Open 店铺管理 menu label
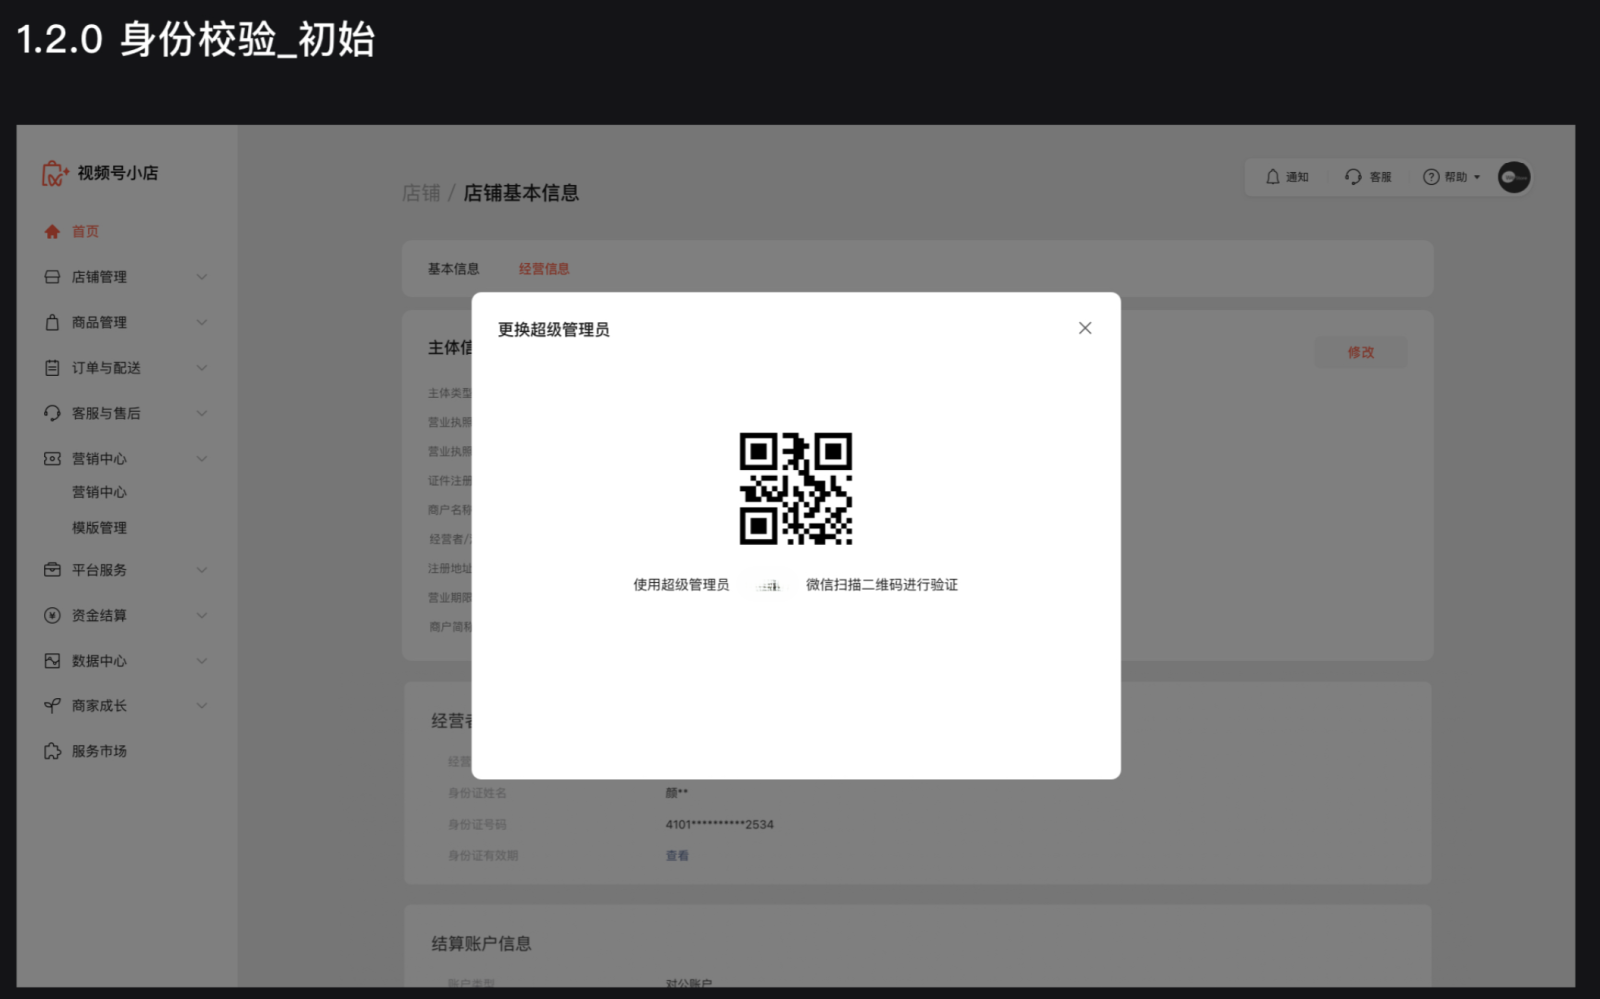The image size is (1600, 999). pyautogui.click(x=99, y=277)
